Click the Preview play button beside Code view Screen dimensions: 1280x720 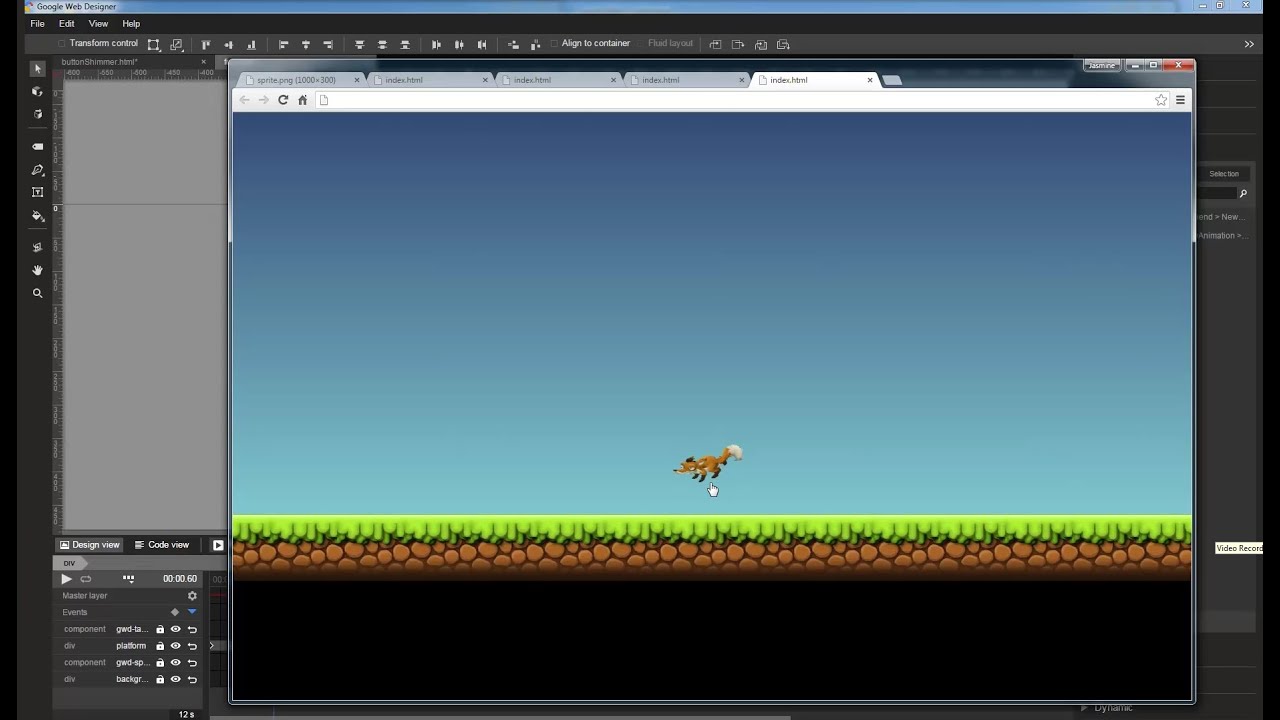tap(218, 545)
